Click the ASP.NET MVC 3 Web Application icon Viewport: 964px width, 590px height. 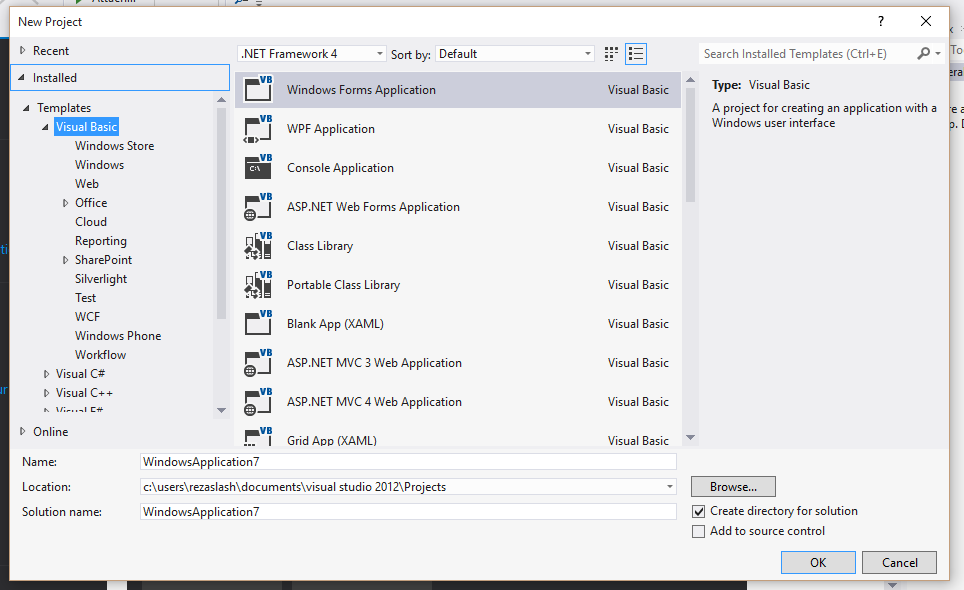click(x=258, y=363)
